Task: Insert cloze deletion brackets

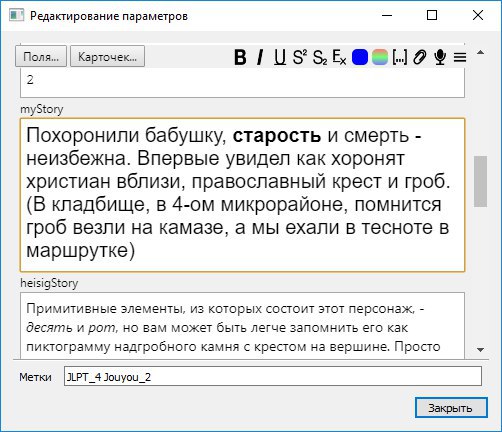Action: point(400,57)
